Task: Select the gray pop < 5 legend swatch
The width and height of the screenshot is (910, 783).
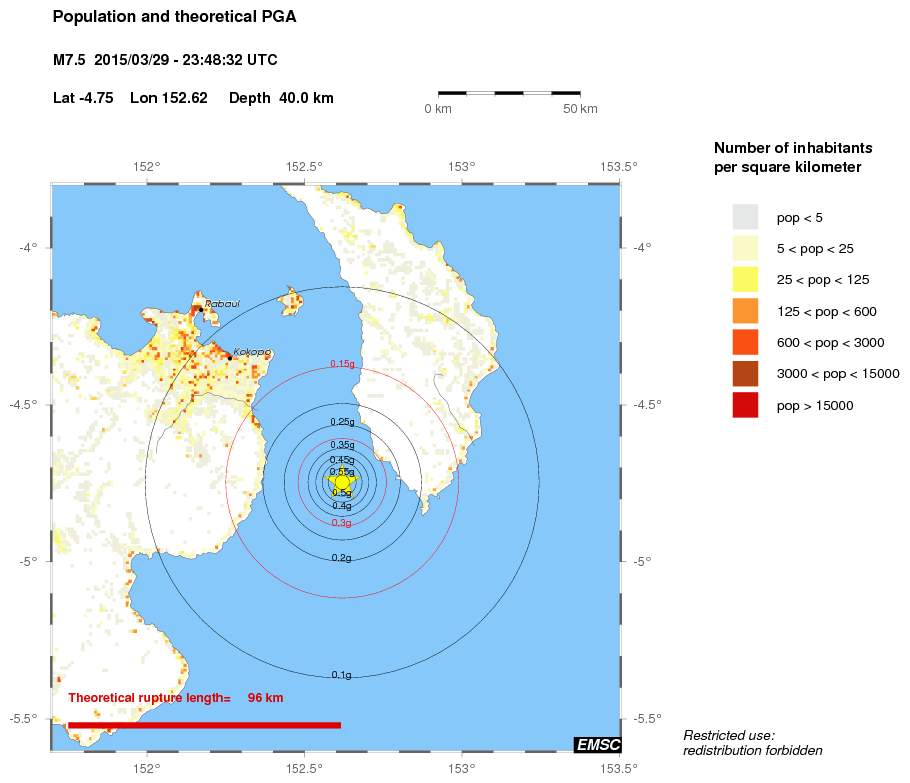Action: (x=745, y=217)
